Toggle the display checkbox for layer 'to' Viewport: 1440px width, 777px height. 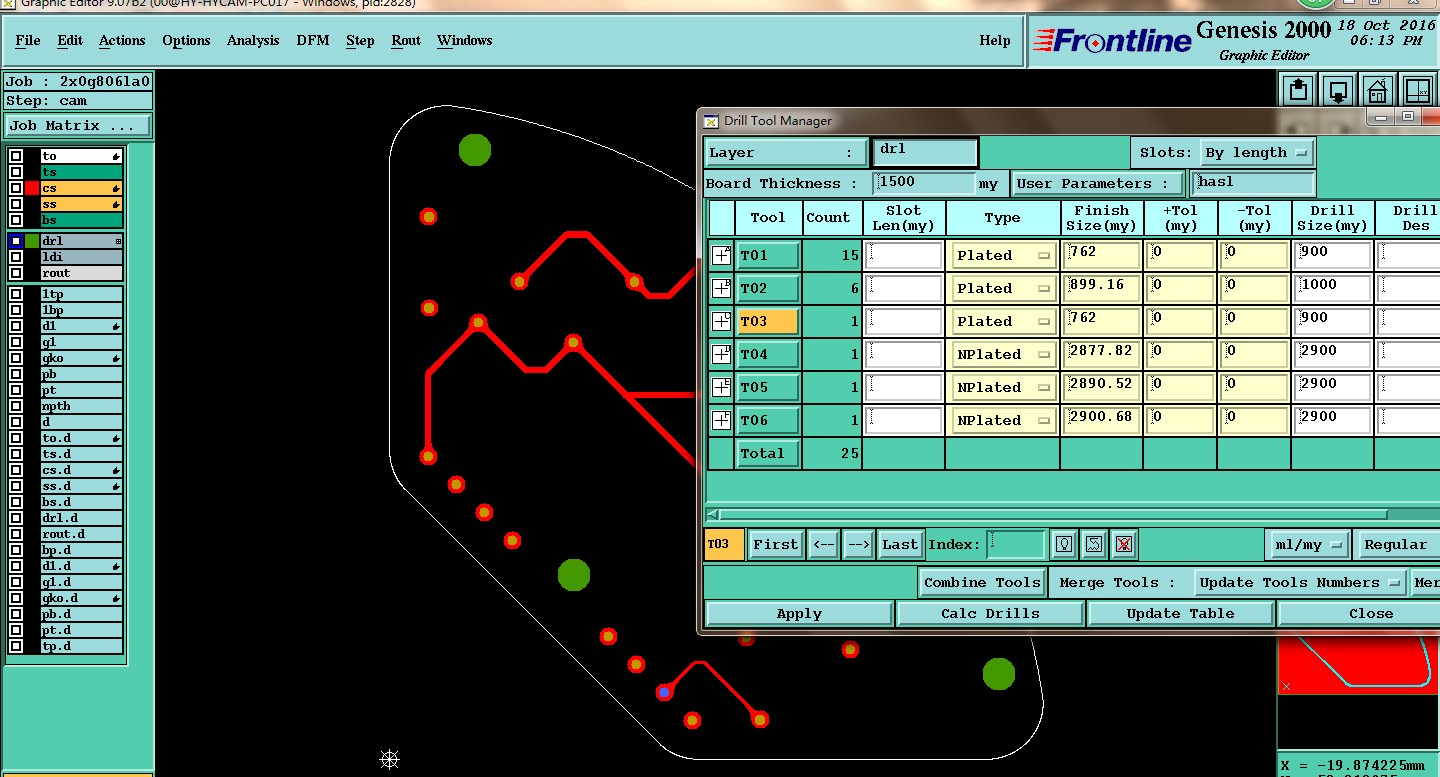pos(16,156)
